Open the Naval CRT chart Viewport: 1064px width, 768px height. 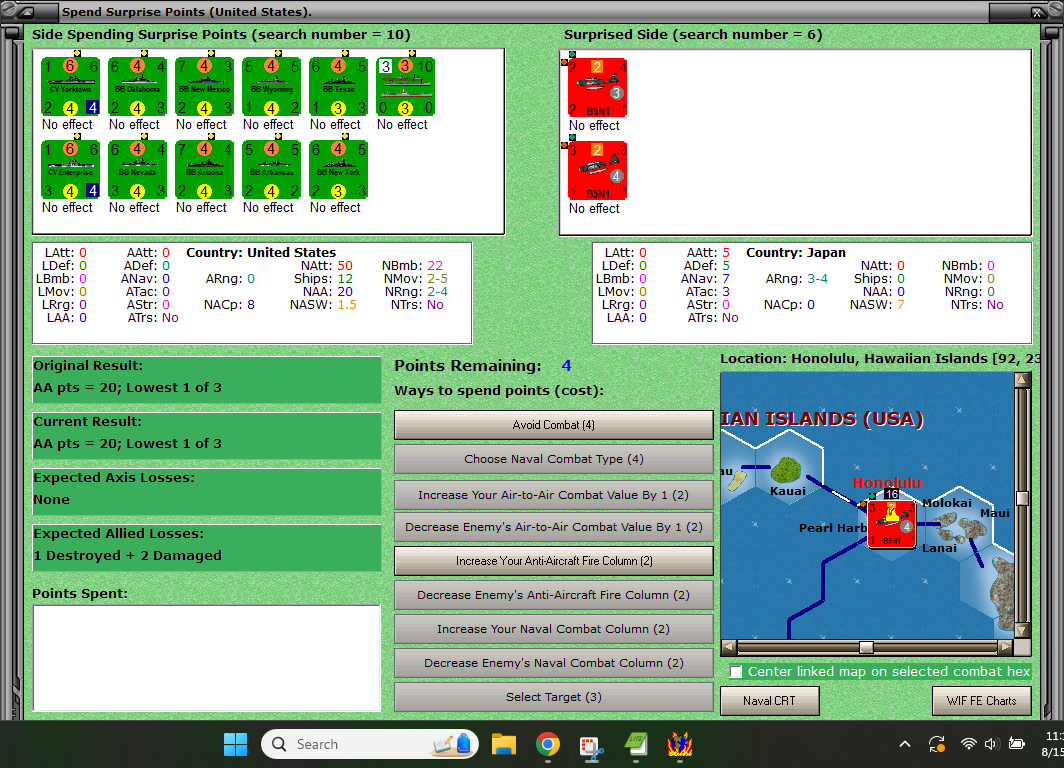[770, 701]
